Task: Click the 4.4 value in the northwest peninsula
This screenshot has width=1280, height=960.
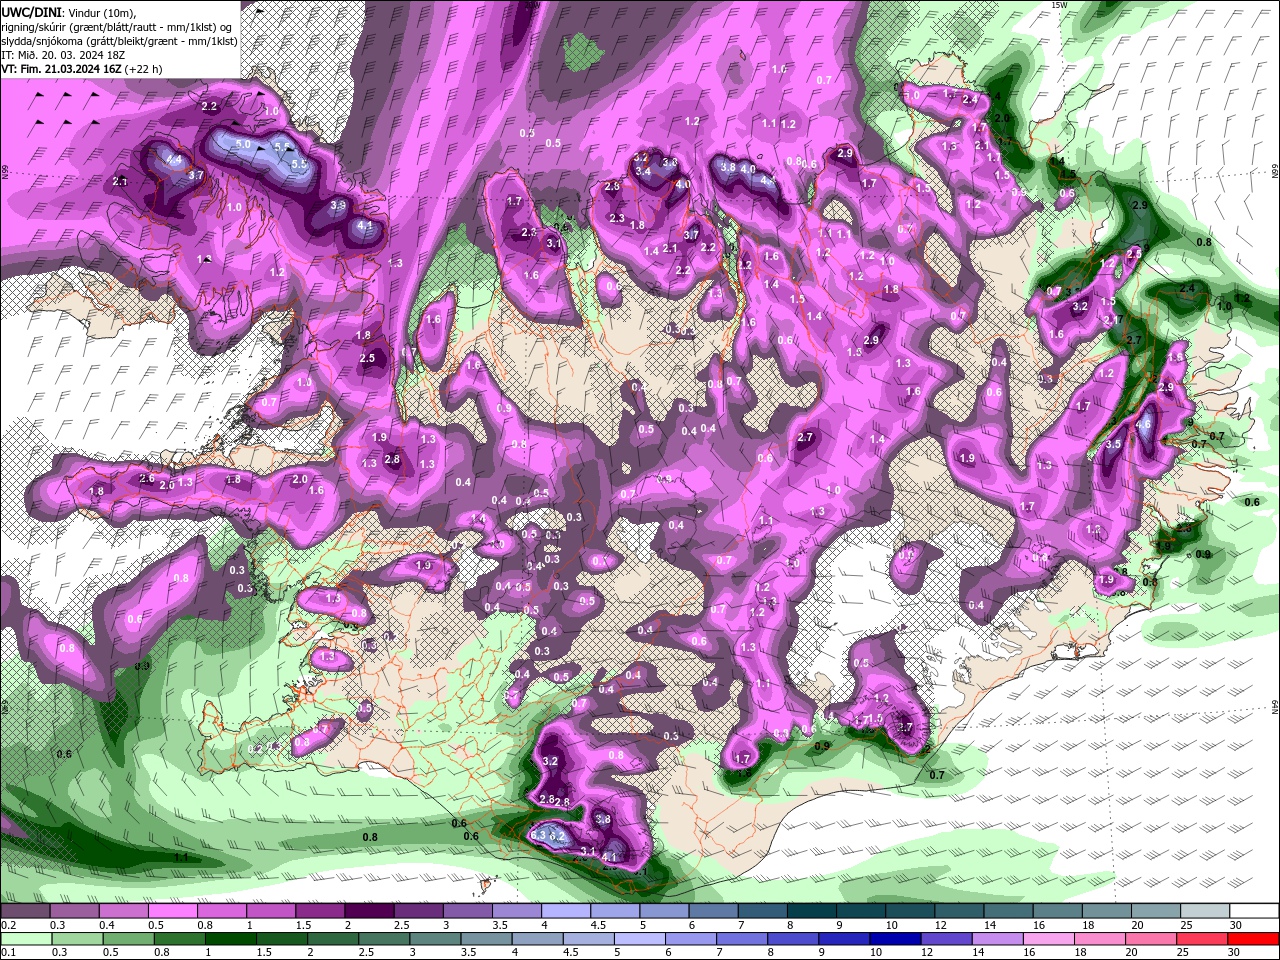Action: pos(173,159)
